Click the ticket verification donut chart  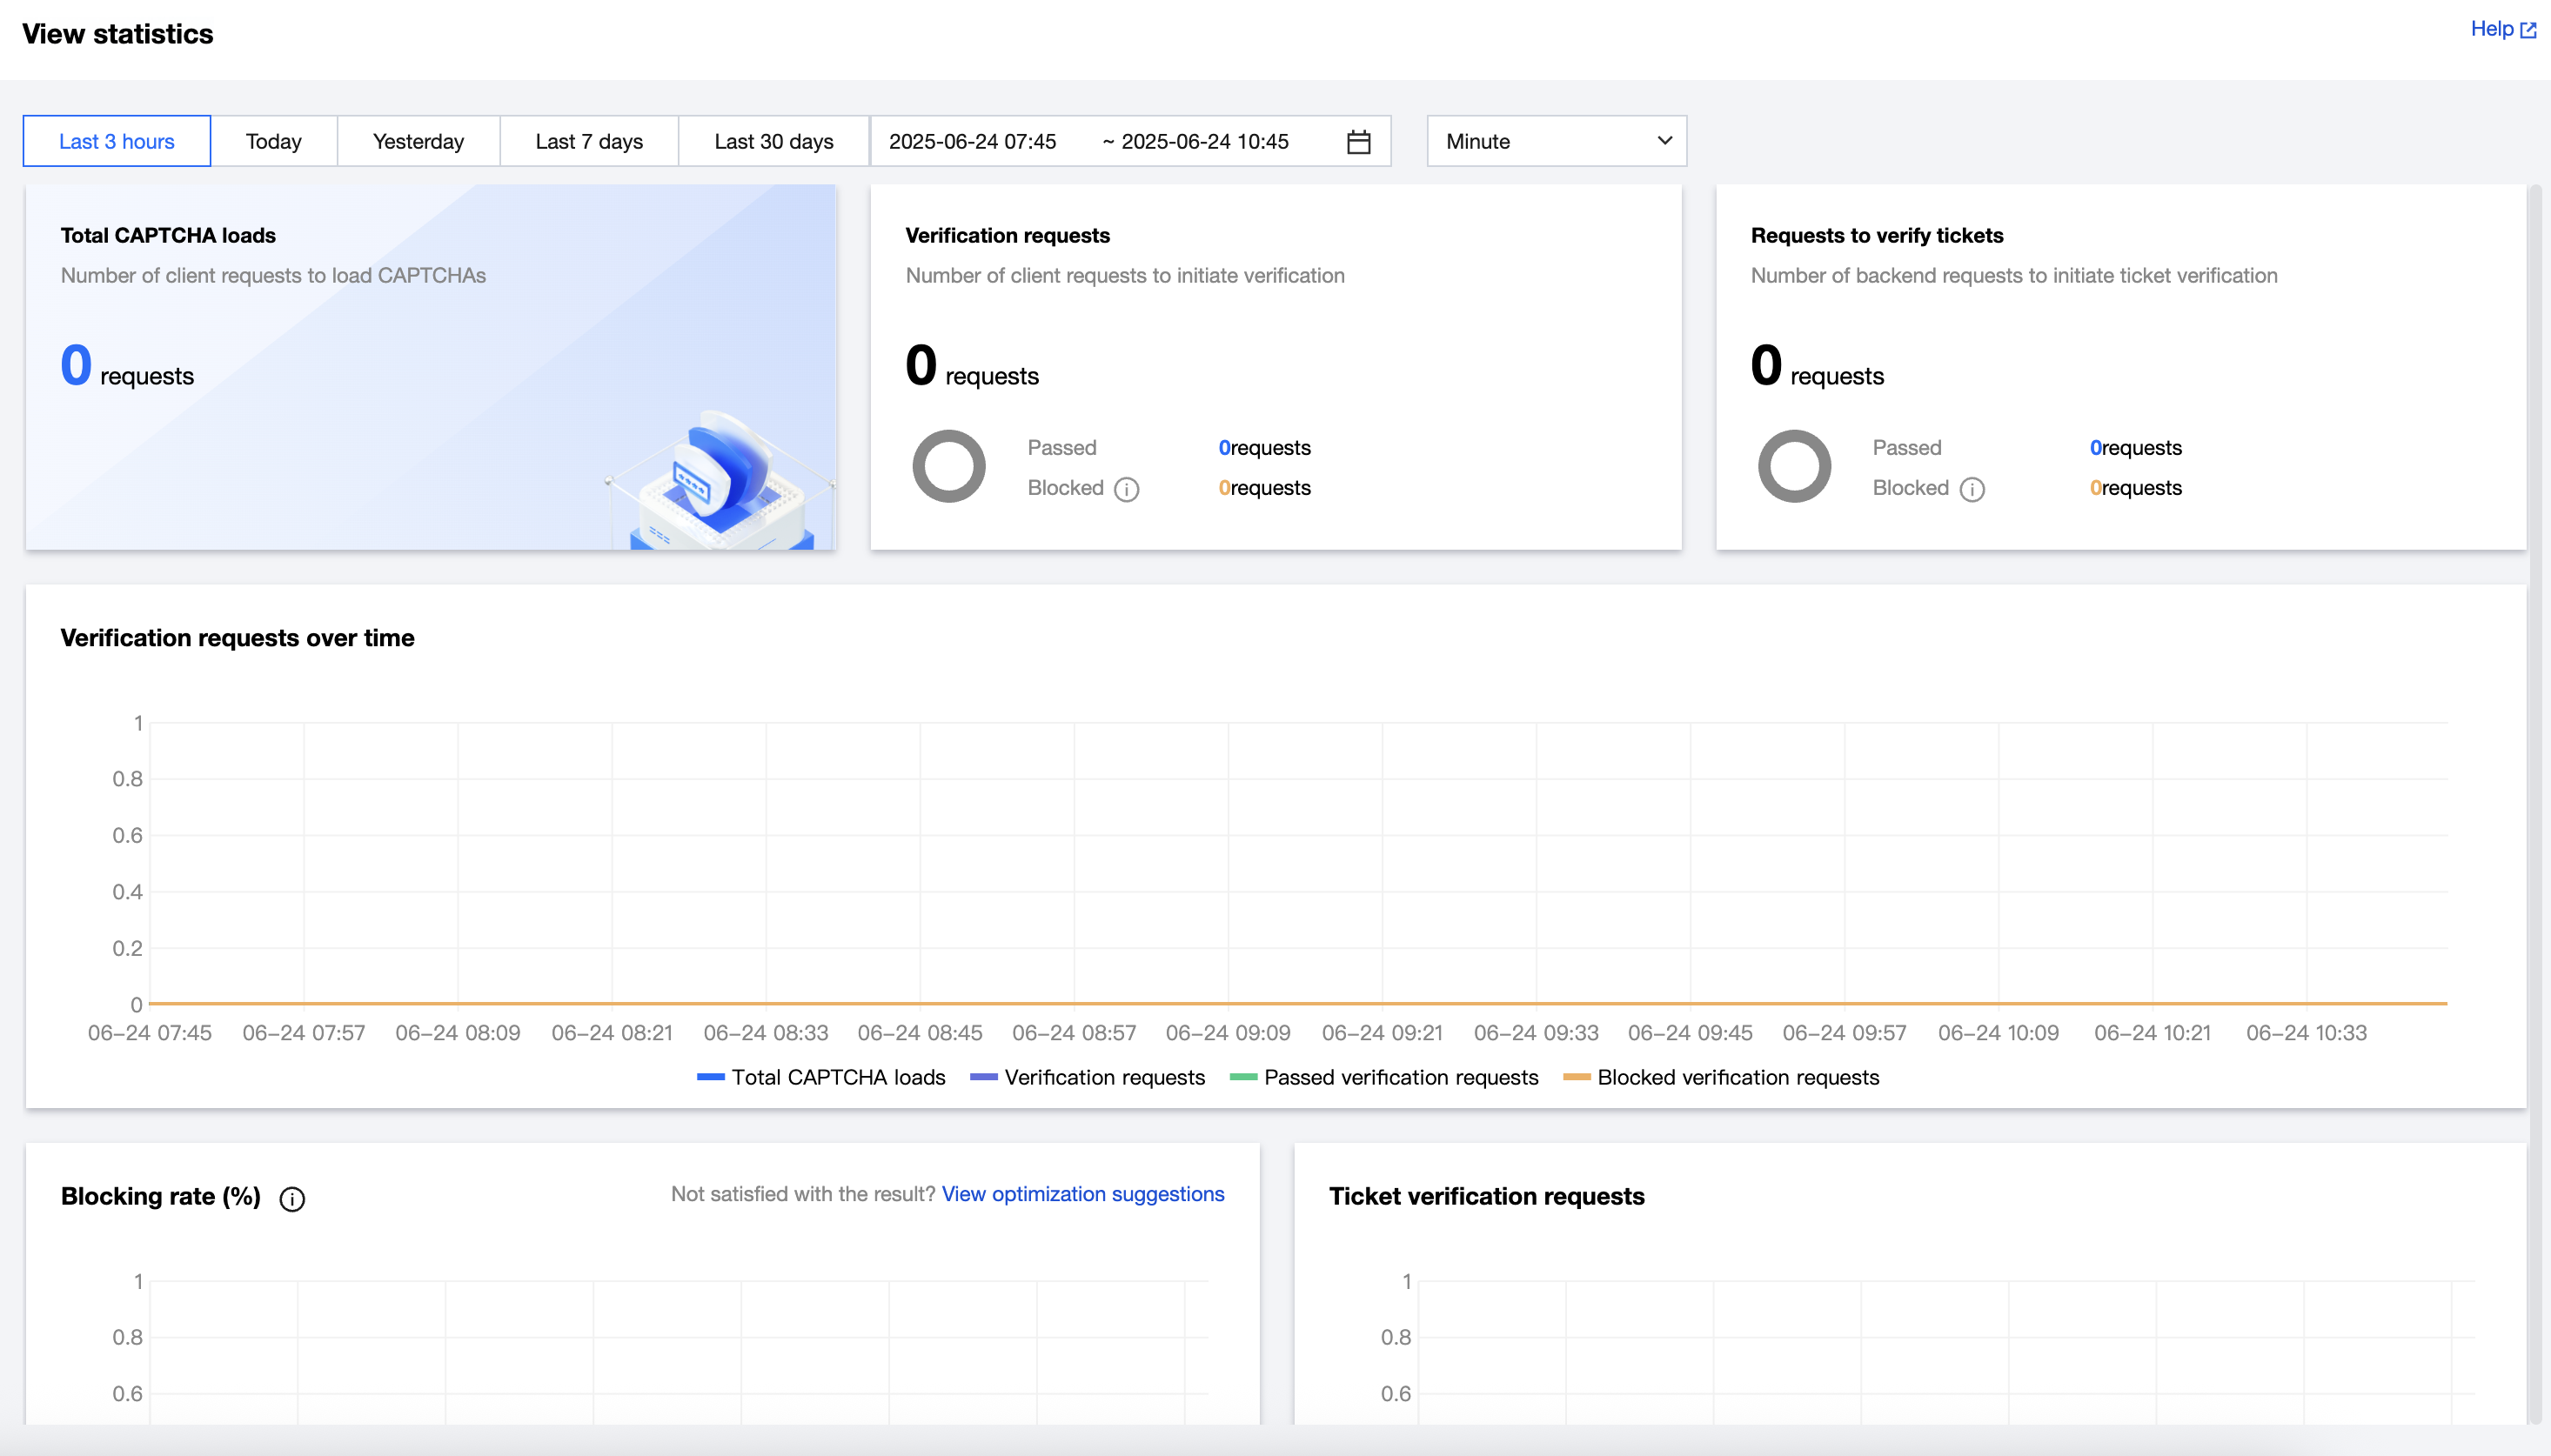[1794, 467]
